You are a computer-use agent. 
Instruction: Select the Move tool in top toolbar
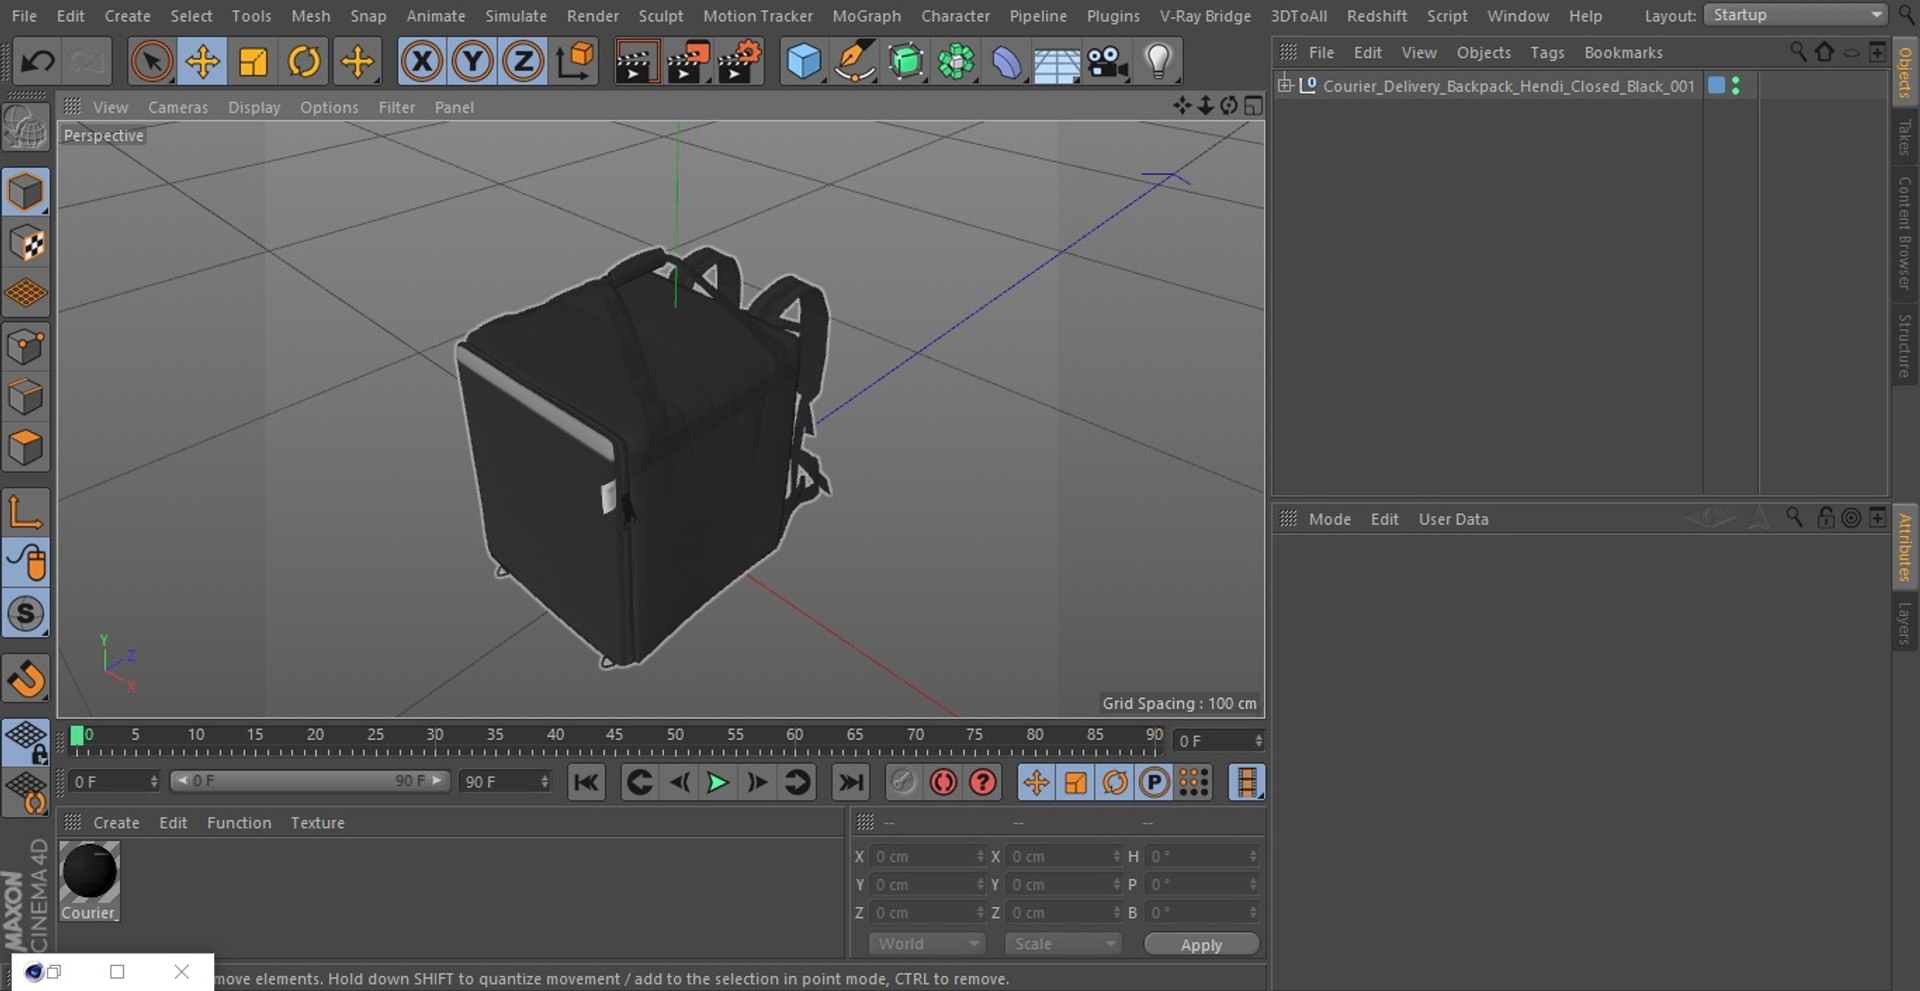tap(202, 62)
